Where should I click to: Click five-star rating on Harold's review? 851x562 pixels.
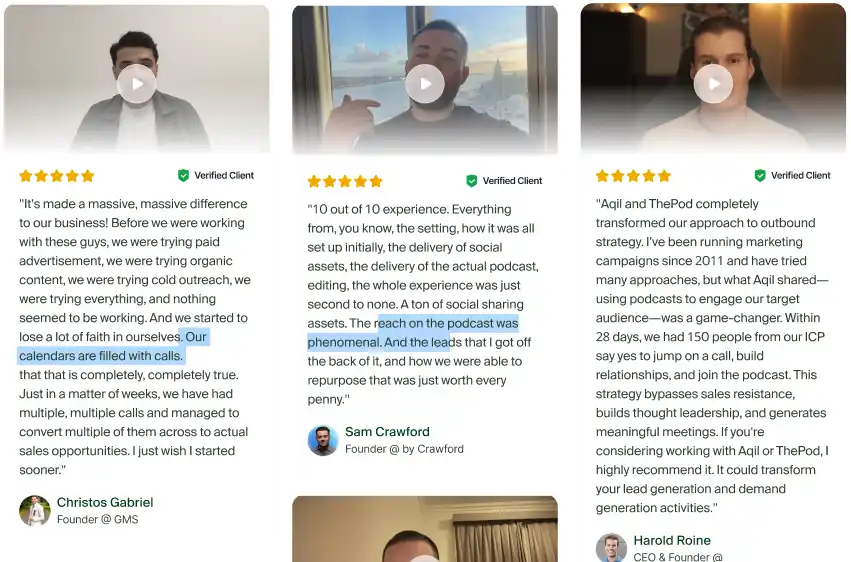(633, 176)
